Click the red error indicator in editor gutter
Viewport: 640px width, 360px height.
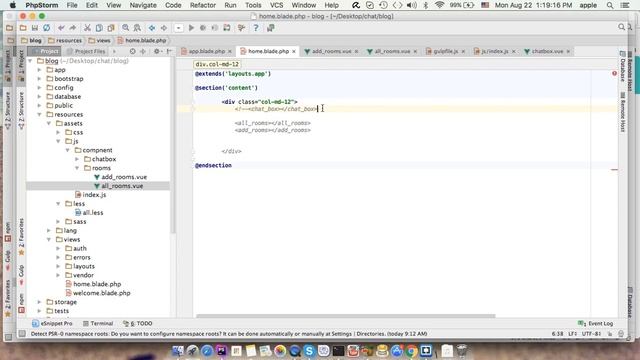click(614, 73)
